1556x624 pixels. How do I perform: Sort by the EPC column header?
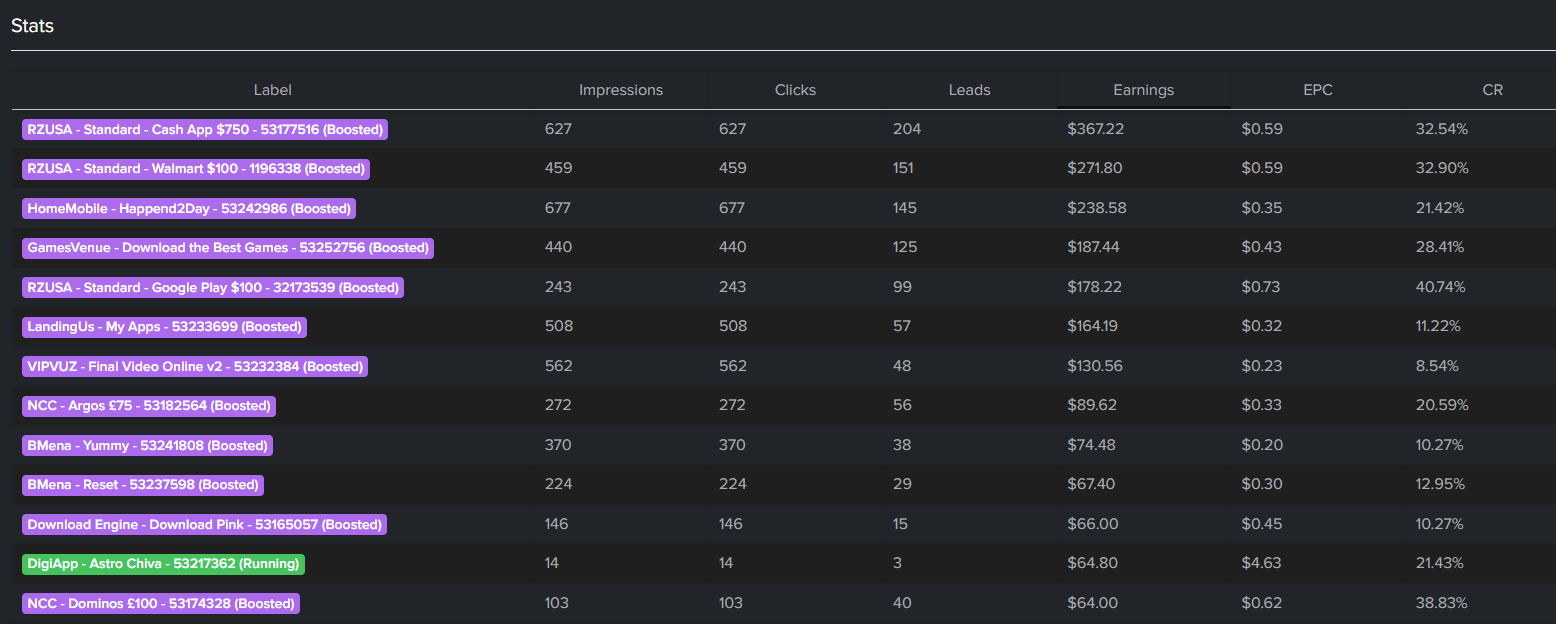tap(1317, 90)
